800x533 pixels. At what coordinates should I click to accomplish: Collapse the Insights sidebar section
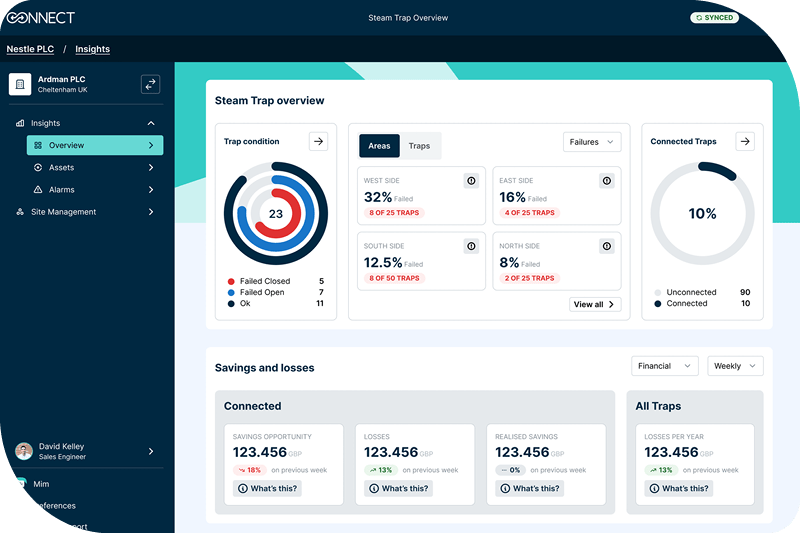(x=151, y=123)
